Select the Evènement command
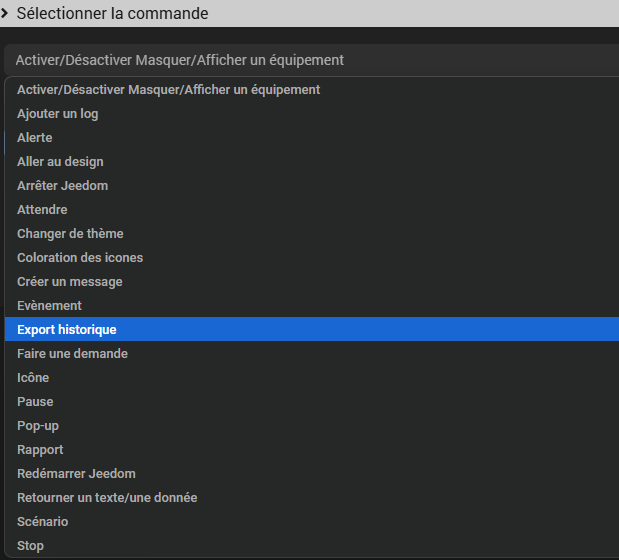Screen dimensions: 619x560 (x=312, y=305)
